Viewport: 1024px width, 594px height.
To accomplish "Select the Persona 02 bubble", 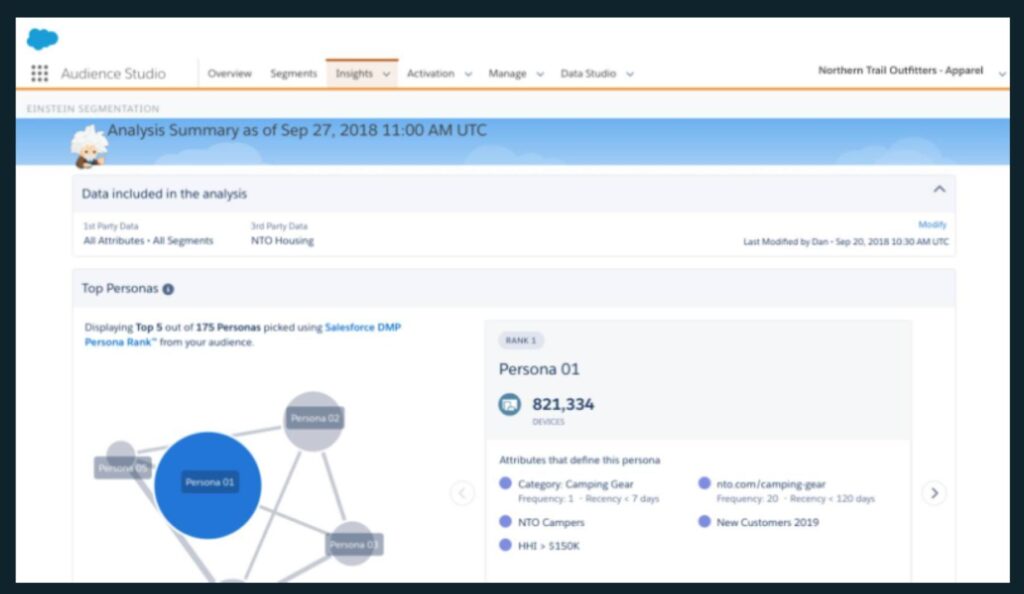I will pyautogui.click(x=314, y=421).
